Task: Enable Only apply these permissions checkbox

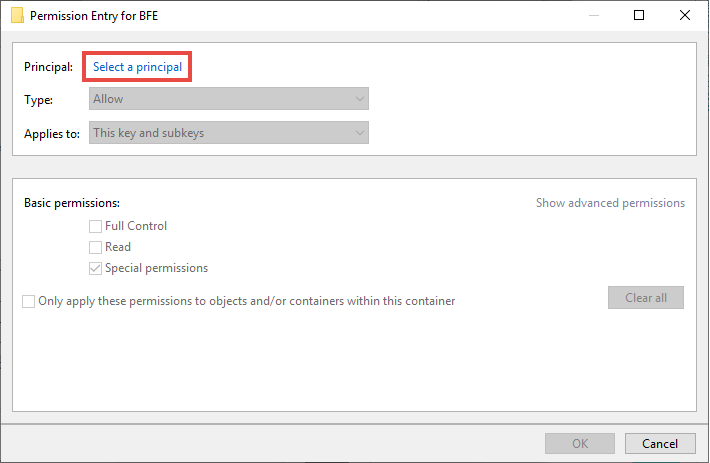Action: point(29,301)
